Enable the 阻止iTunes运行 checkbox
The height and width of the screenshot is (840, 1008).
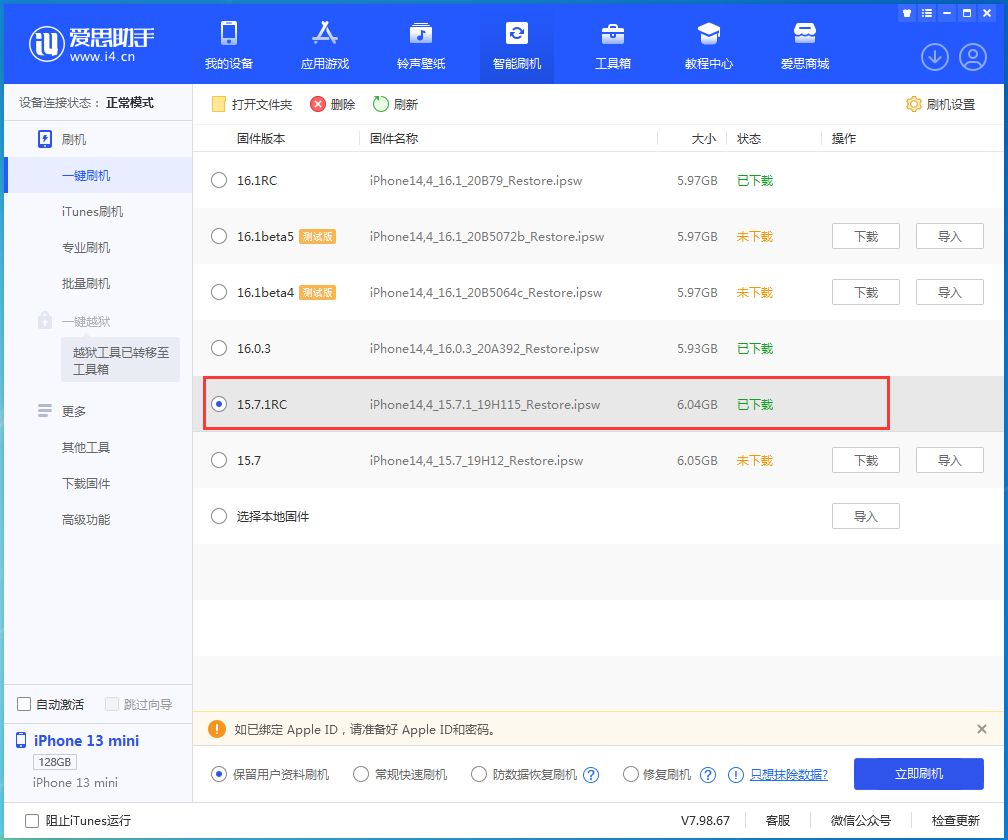[x=32, y=820]
